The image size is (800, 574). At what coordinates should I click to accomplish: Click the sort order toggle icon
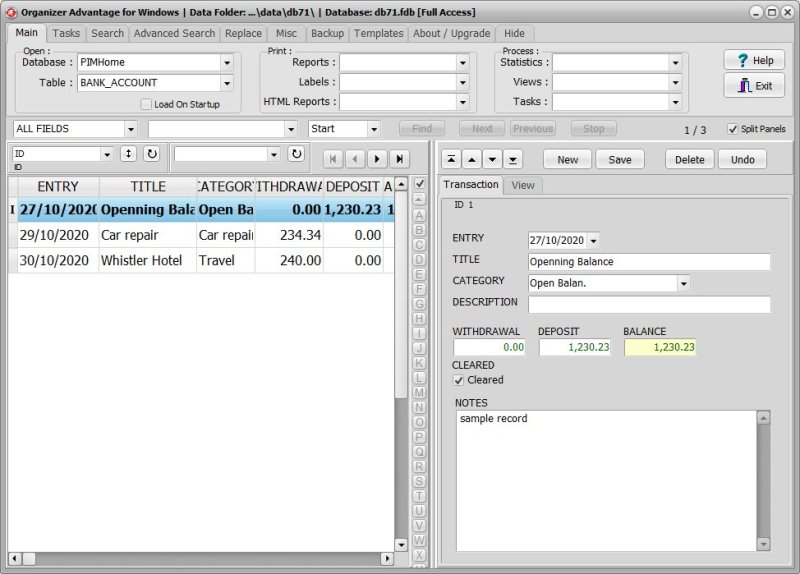(128, 154)
